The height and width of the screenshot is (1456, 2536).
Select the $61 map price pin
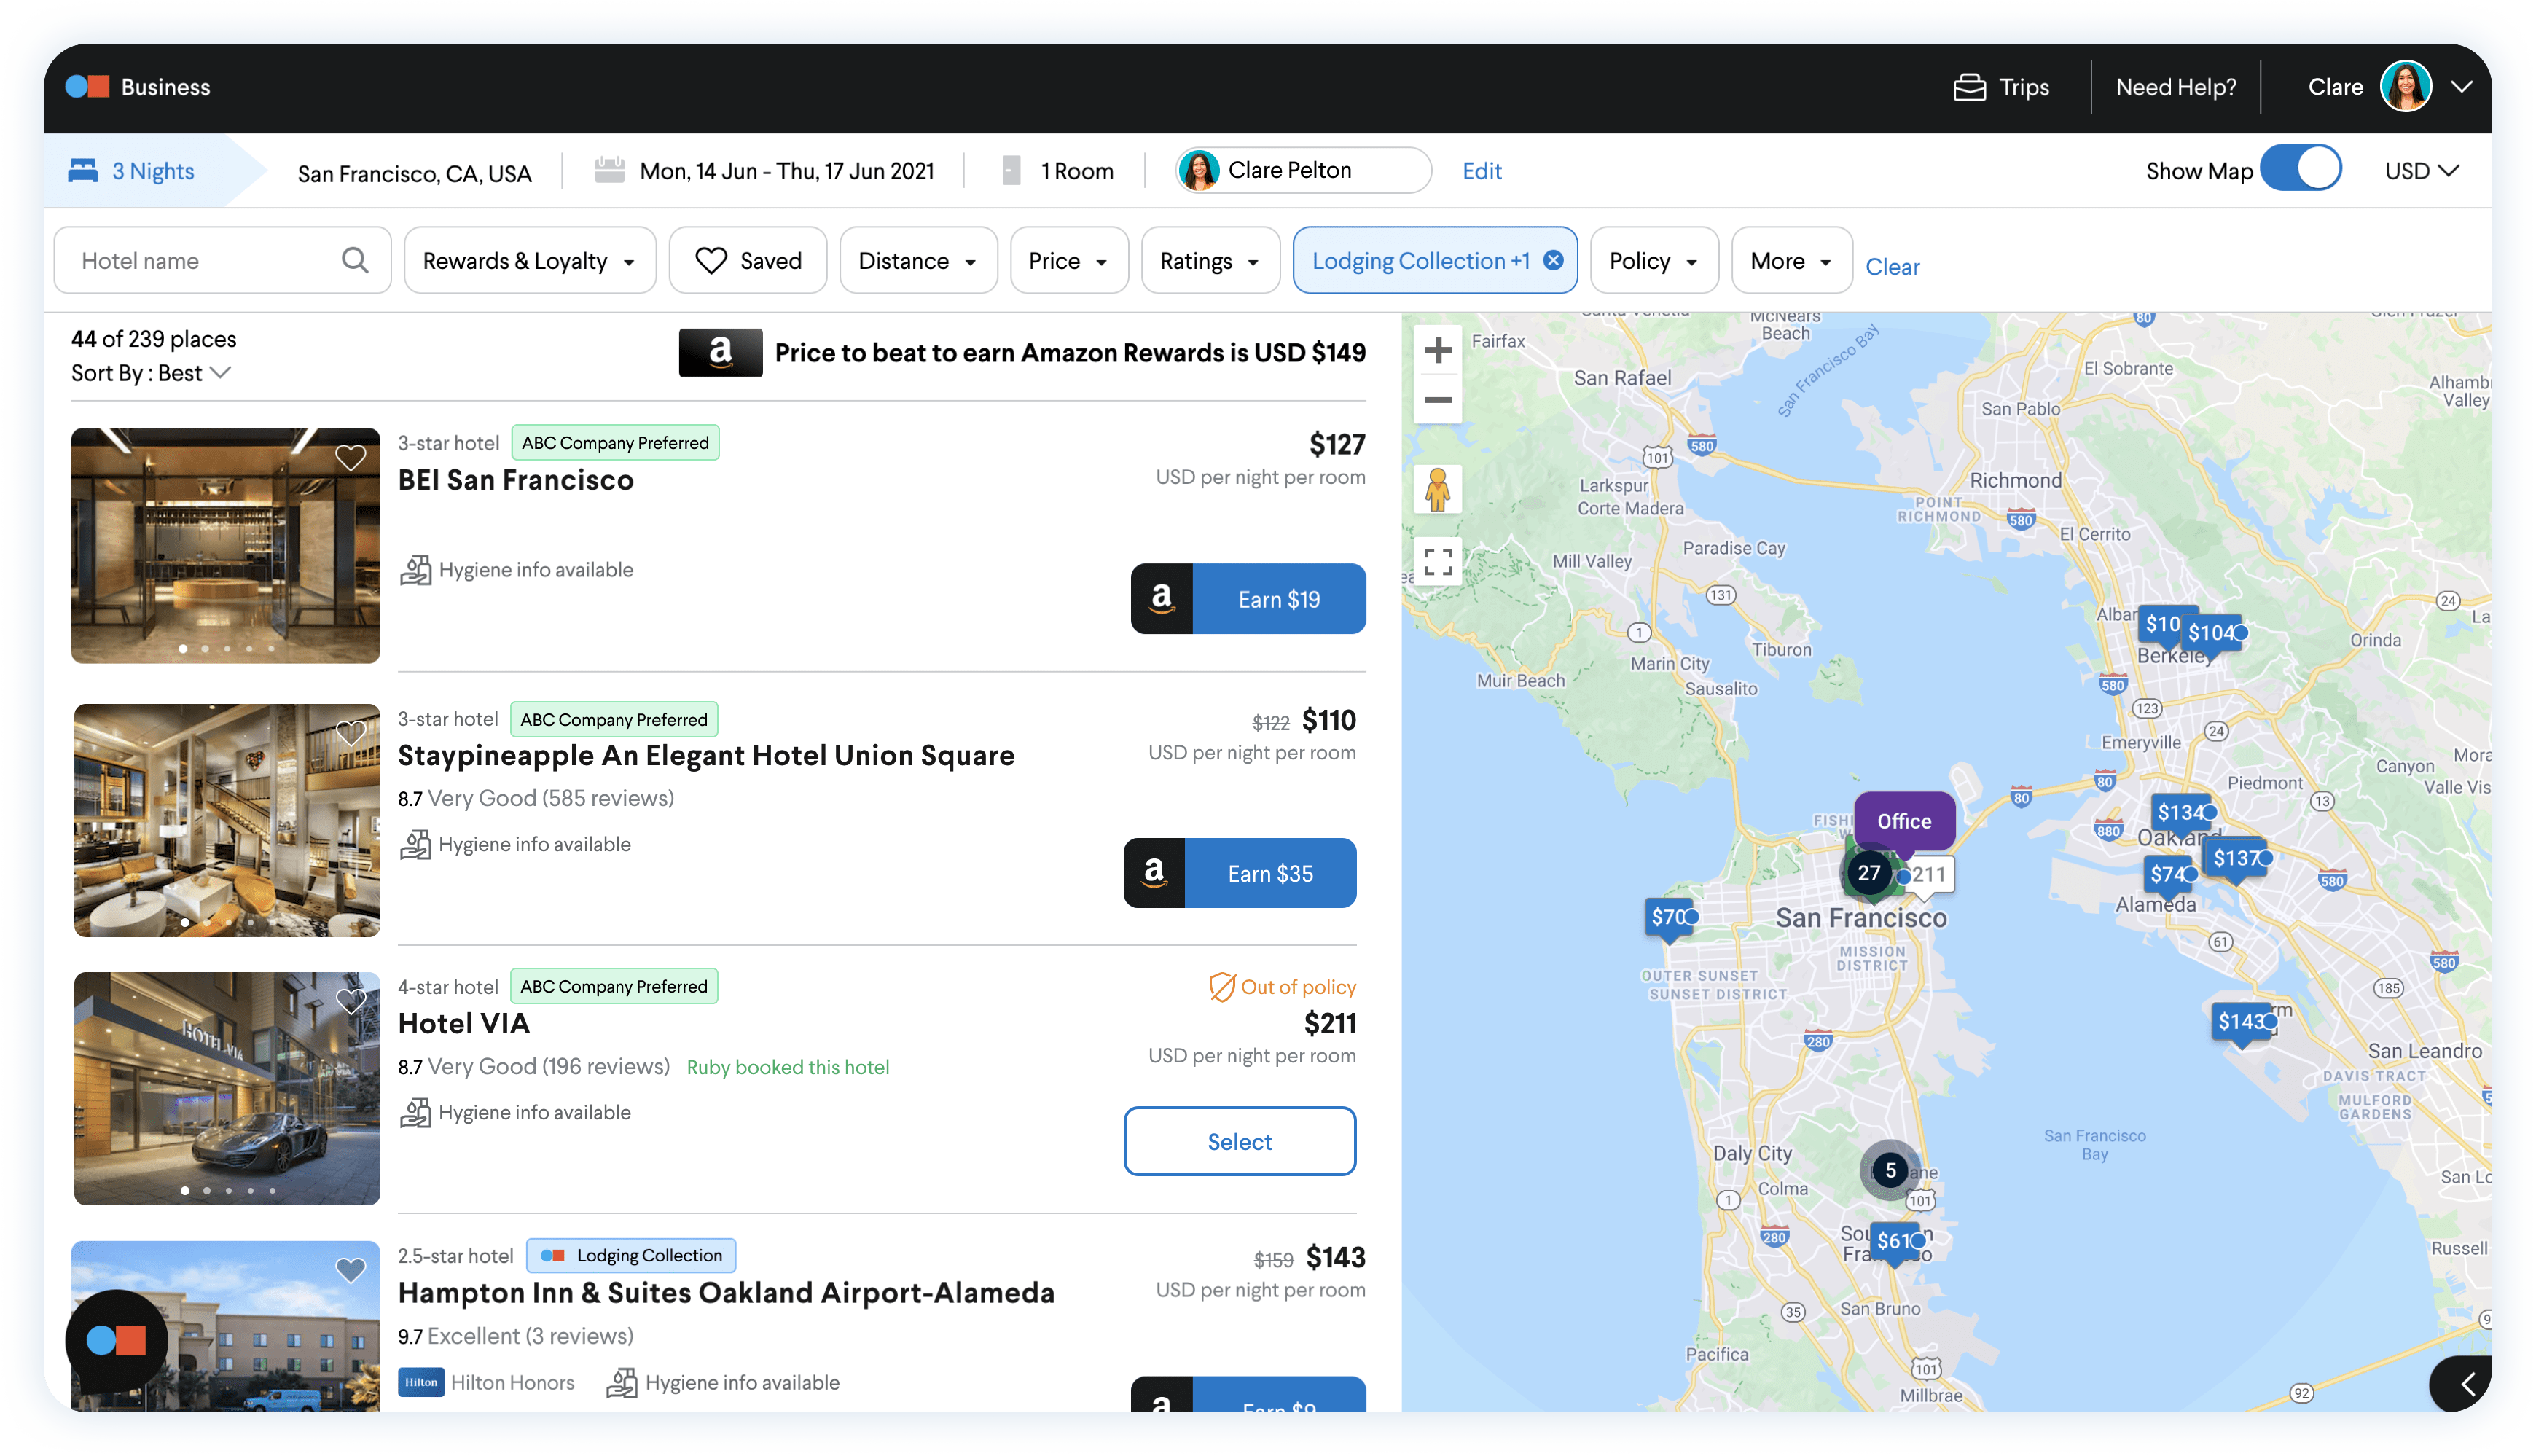click(1896, 1241)
